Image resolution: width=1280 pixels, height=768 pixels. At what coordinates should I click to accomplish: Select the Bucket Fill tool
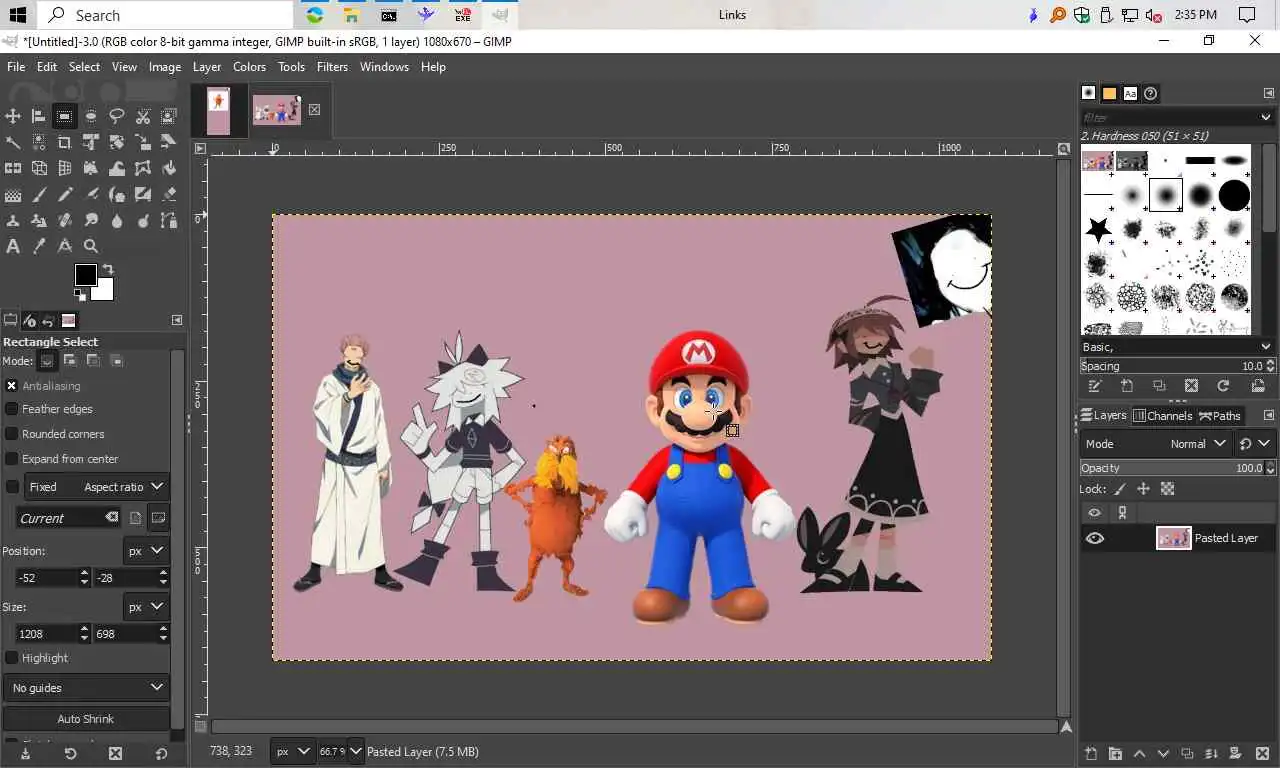pyautogui.click(x=169, y=168)
